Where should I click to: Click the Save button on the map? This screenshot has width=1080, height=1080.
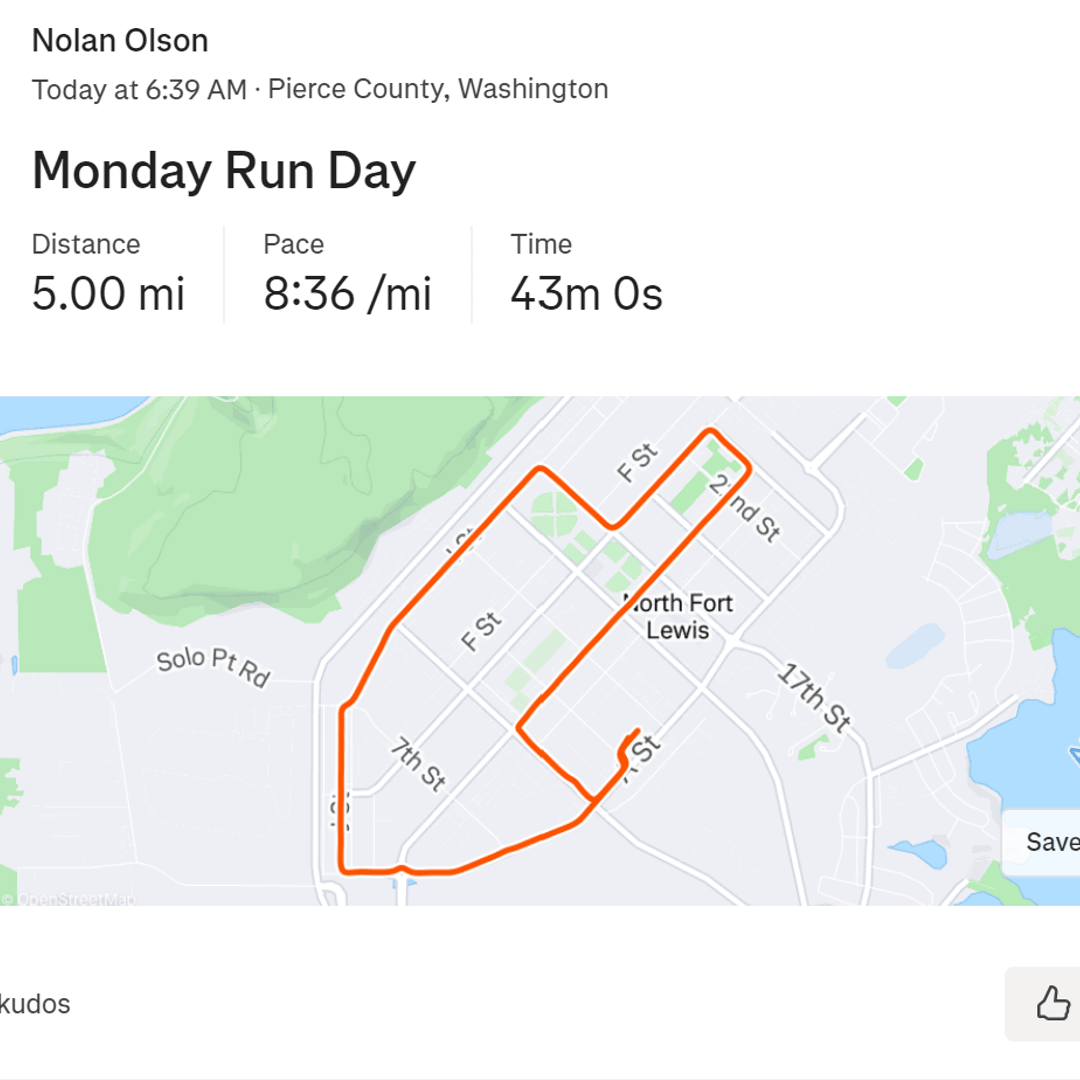coord(1048,842)
